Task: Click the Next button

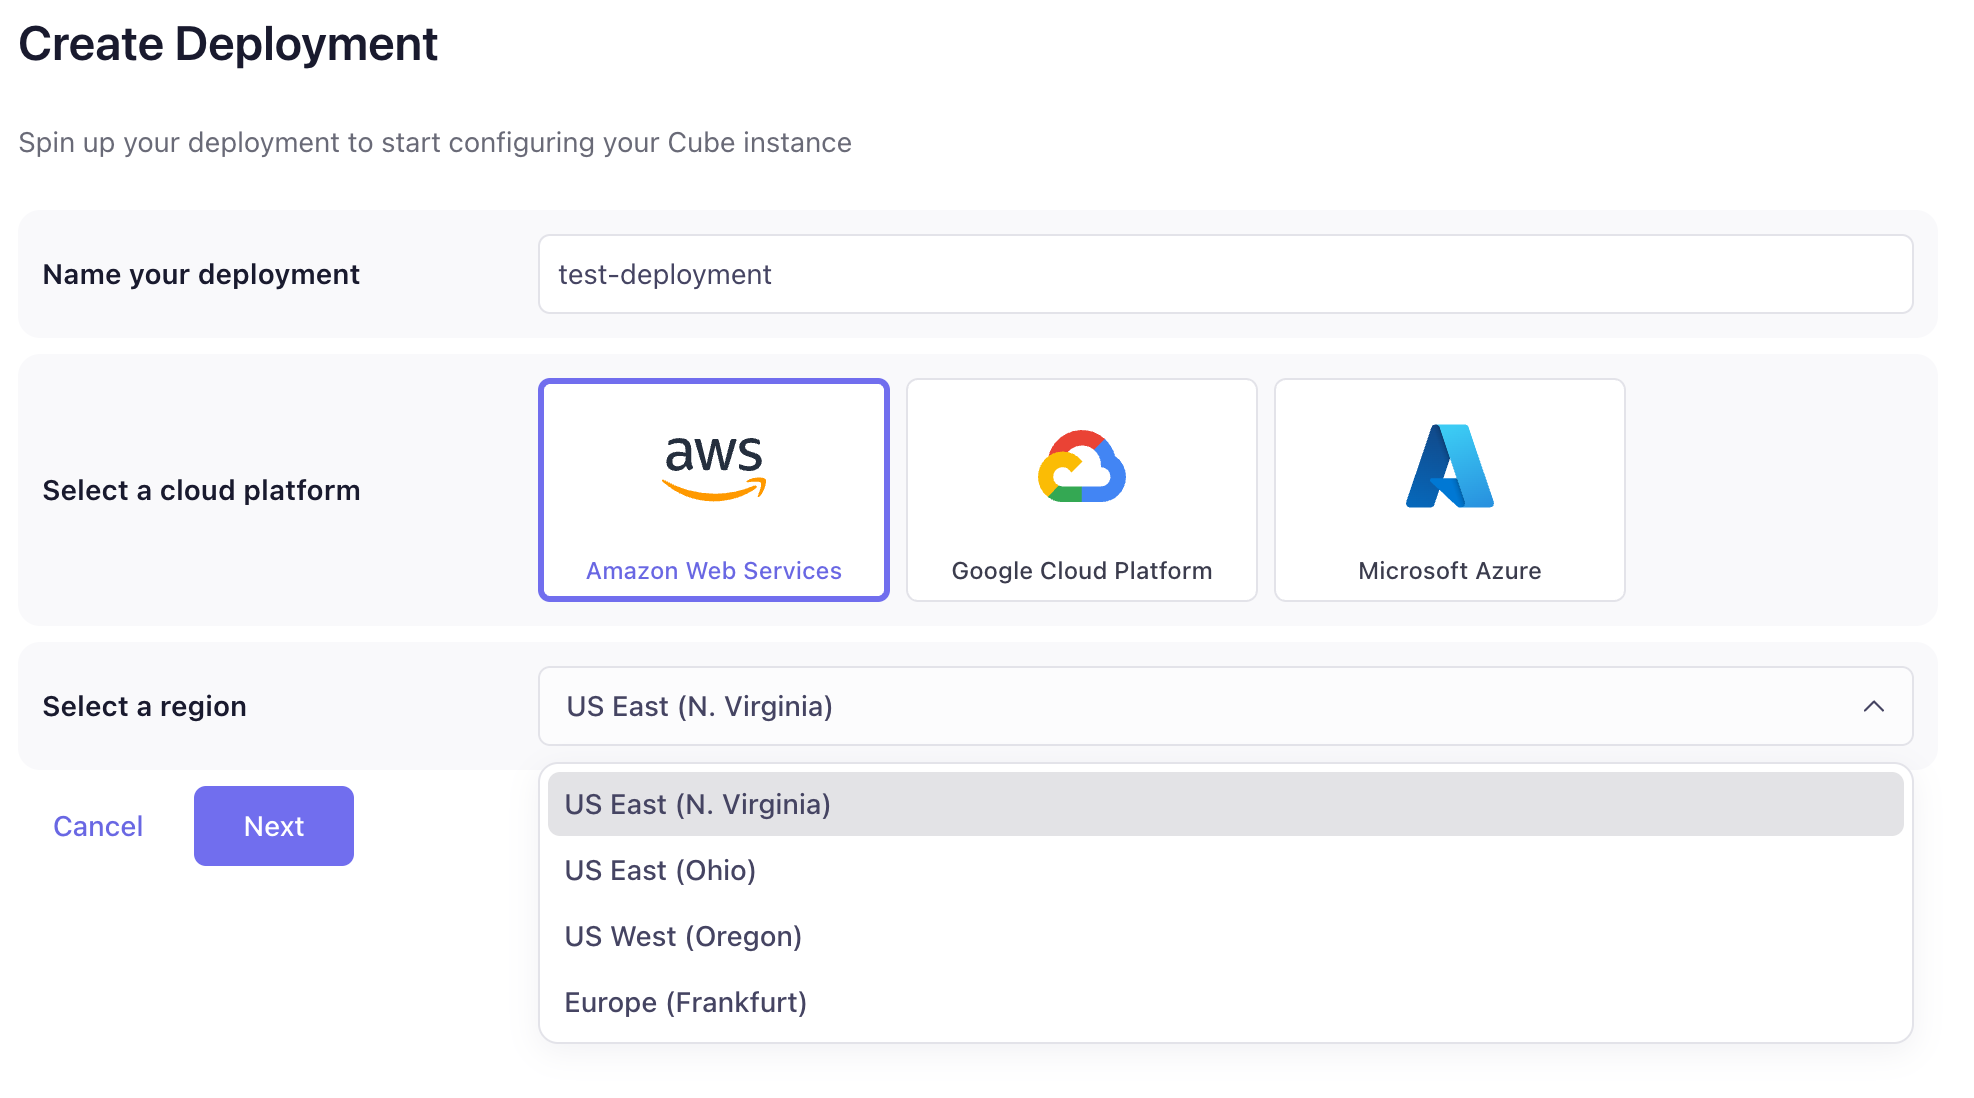Action: pos(274,826)
